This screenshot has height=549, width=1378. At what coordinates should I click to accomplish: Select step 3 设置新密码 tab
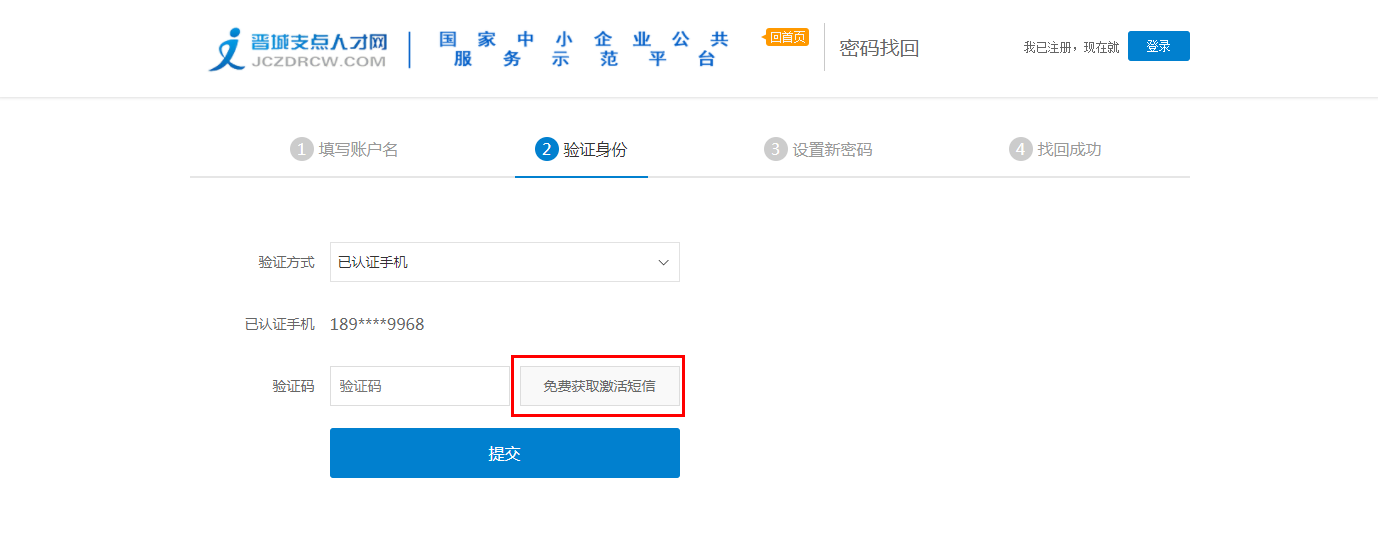pos(818,149)
